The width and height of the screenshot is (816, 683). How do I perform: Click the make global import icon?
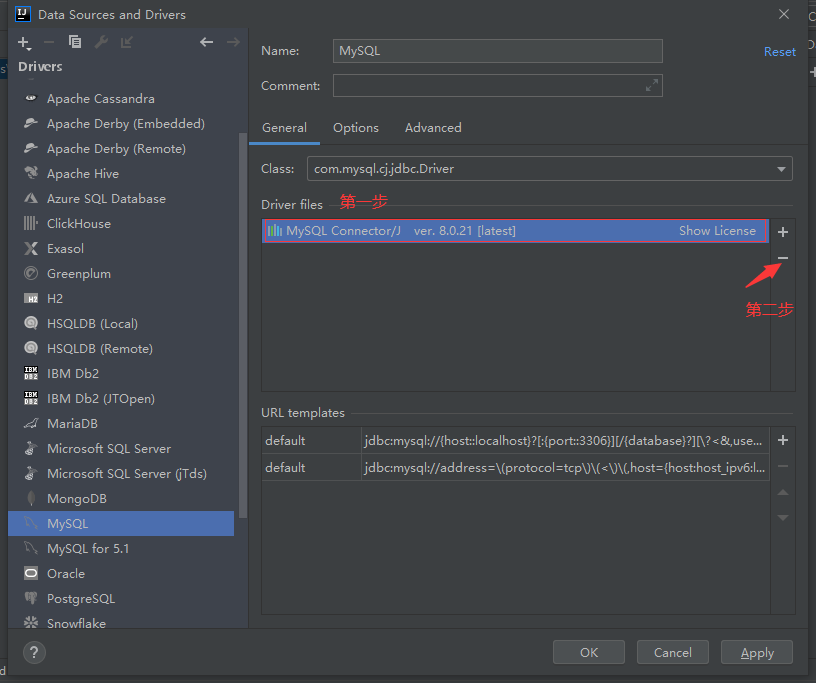[126, 42]
